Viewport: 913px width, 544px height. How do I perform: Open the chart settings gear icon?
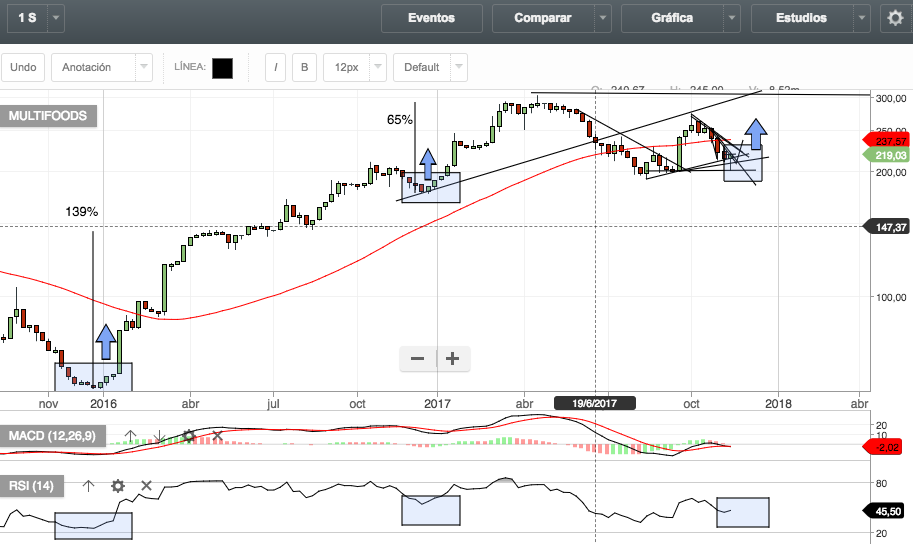894,18
